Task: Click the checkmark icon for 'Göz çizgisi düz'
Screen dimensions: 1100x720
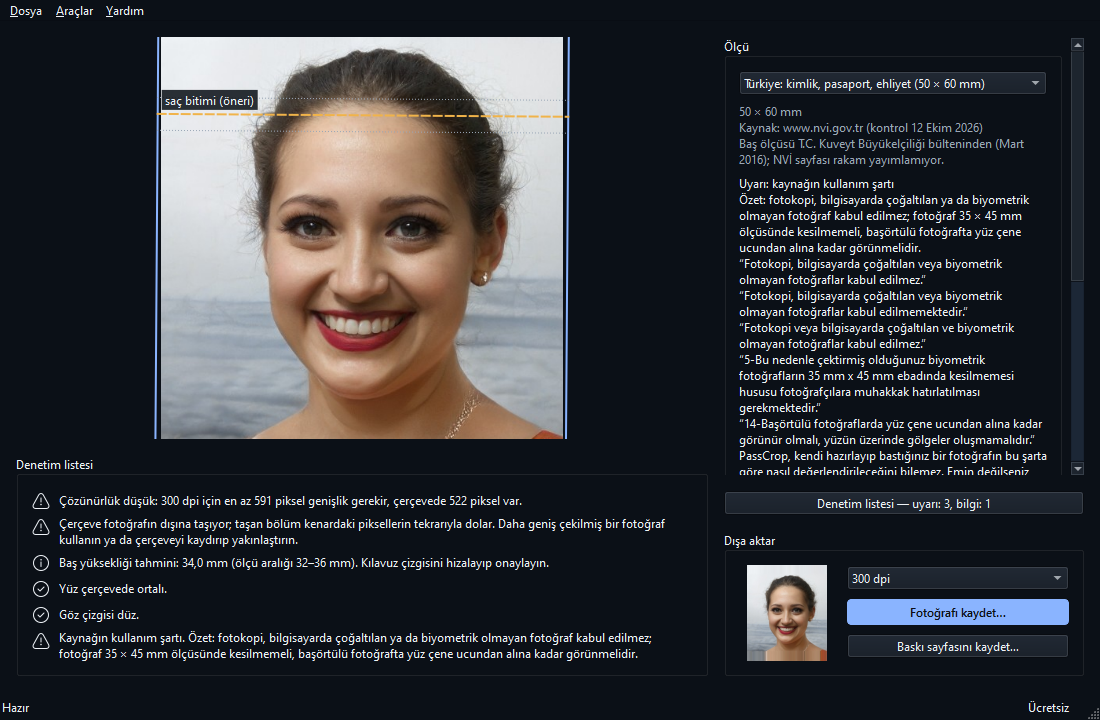Action: point(41,615)
